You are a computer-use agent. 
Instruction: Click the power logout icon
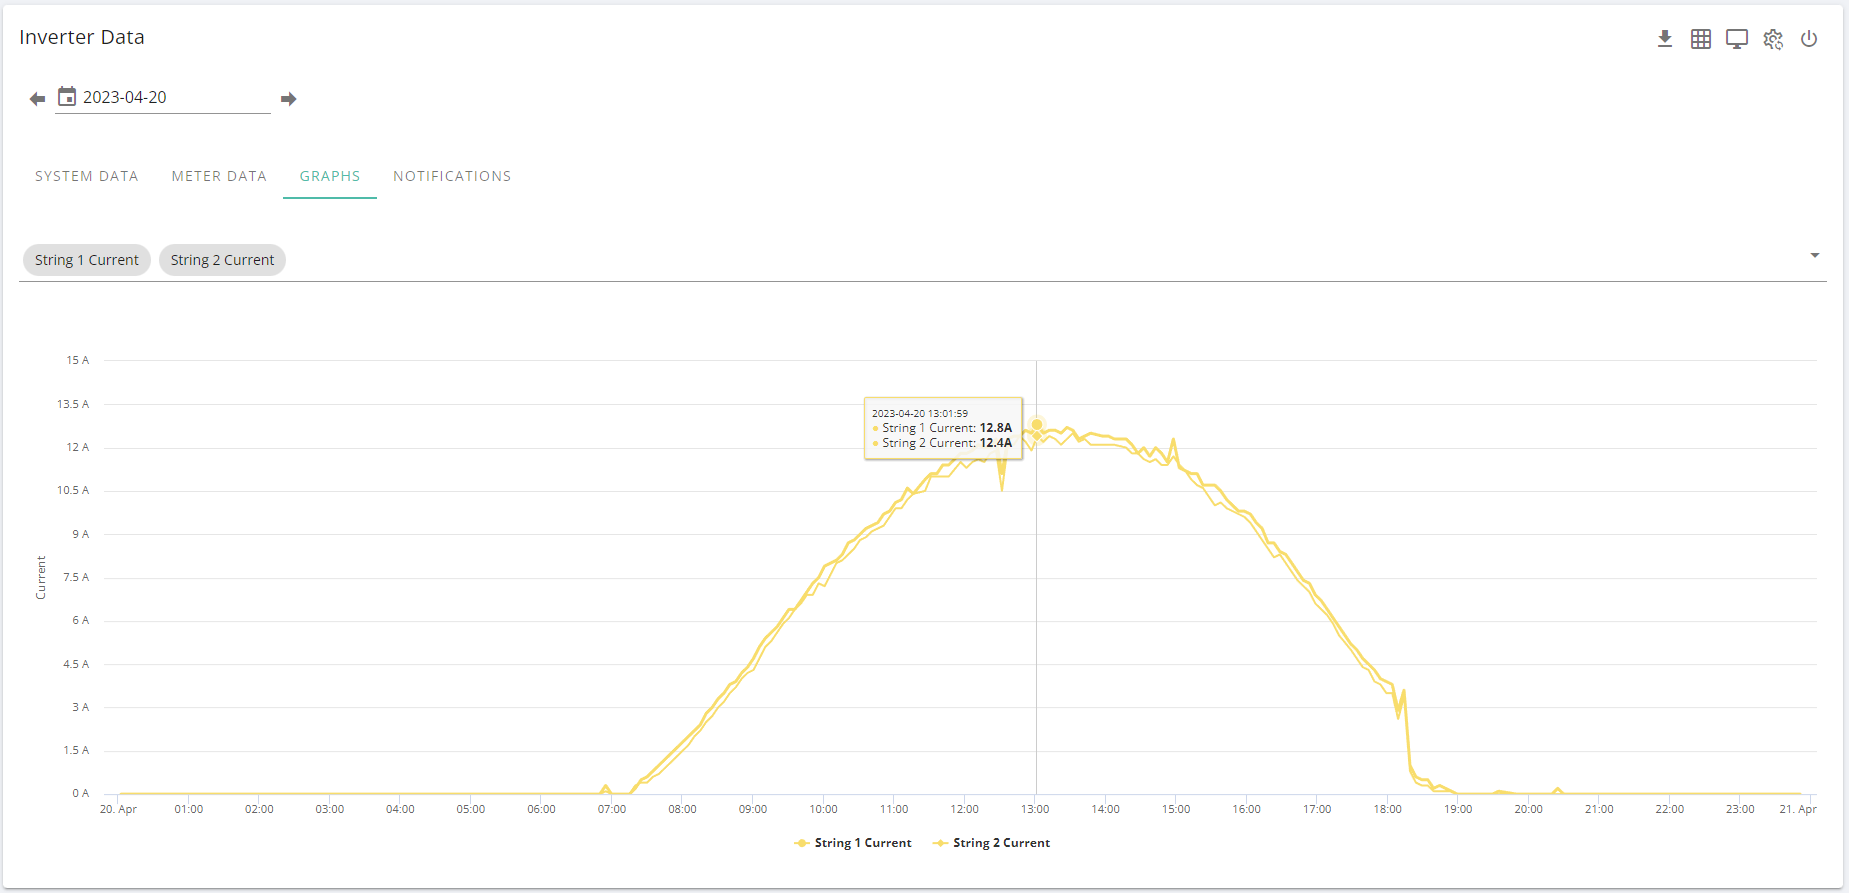point(1809,39)
